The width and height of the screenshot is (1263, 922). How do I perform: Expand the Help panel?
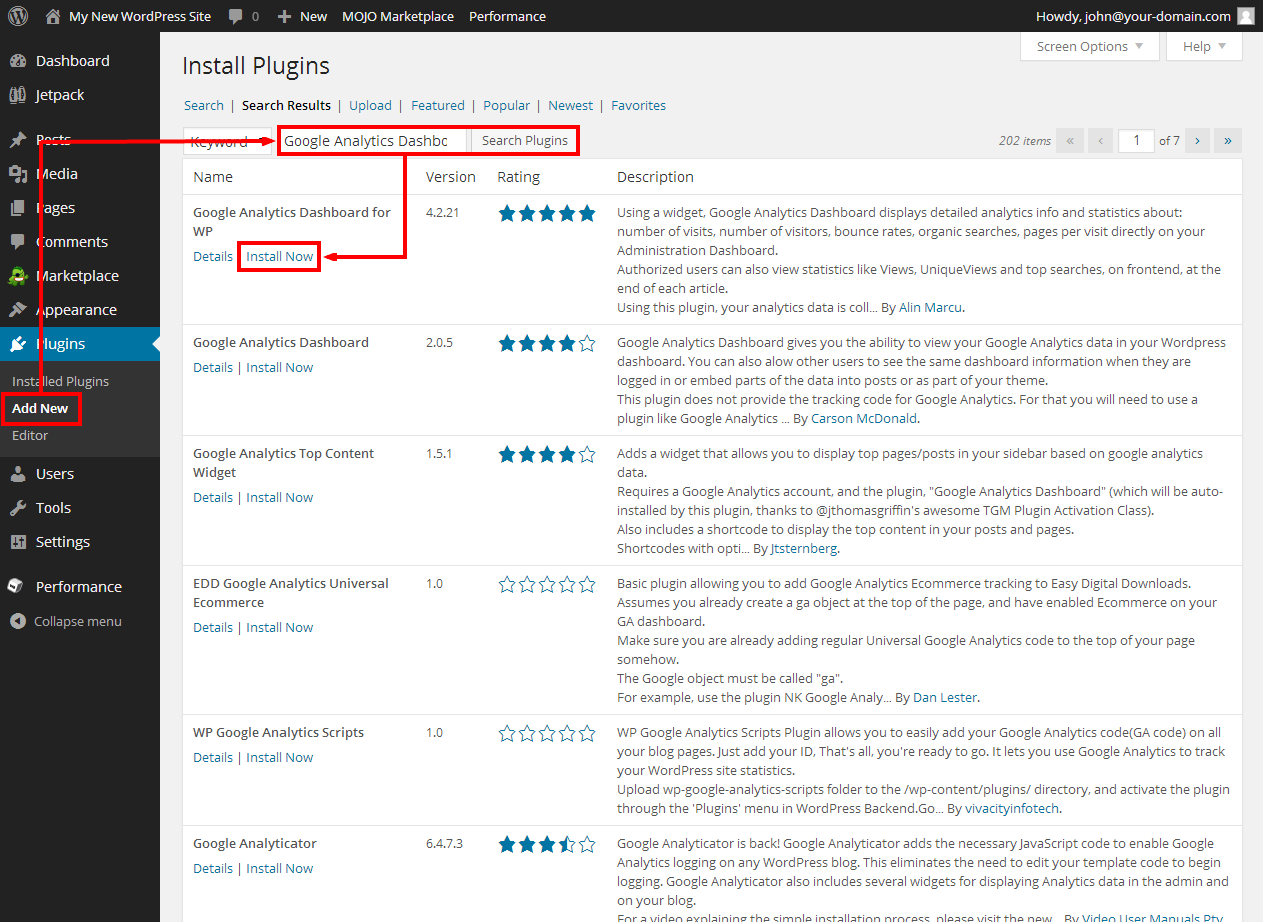click(x=1205, y=47)
